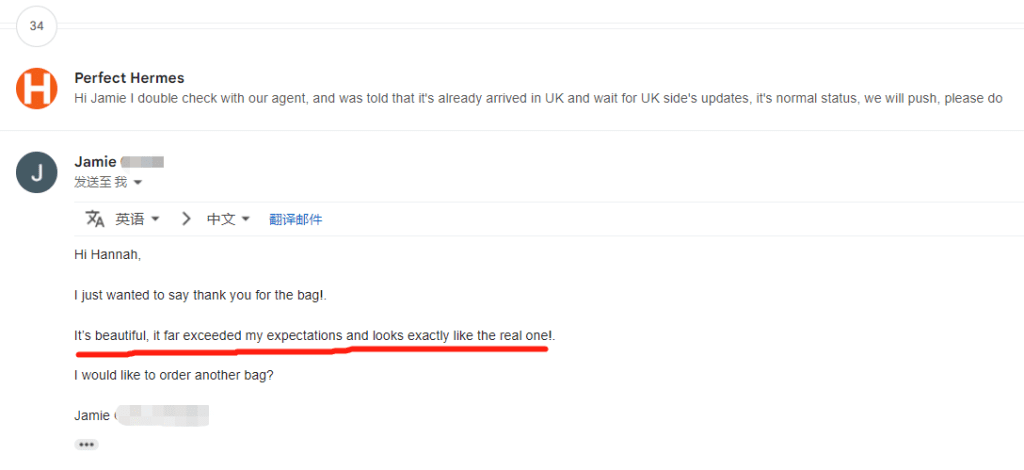Click Jamie's gray J avatar

37,173
